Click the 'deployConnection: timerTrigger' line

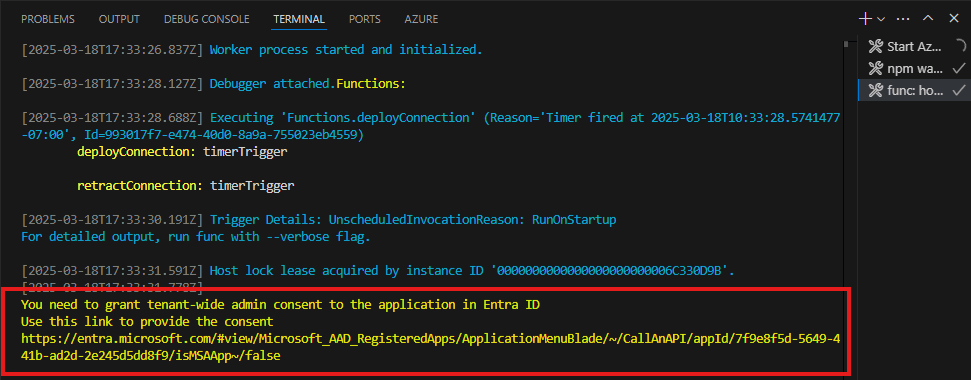click(x=182, y=151)
